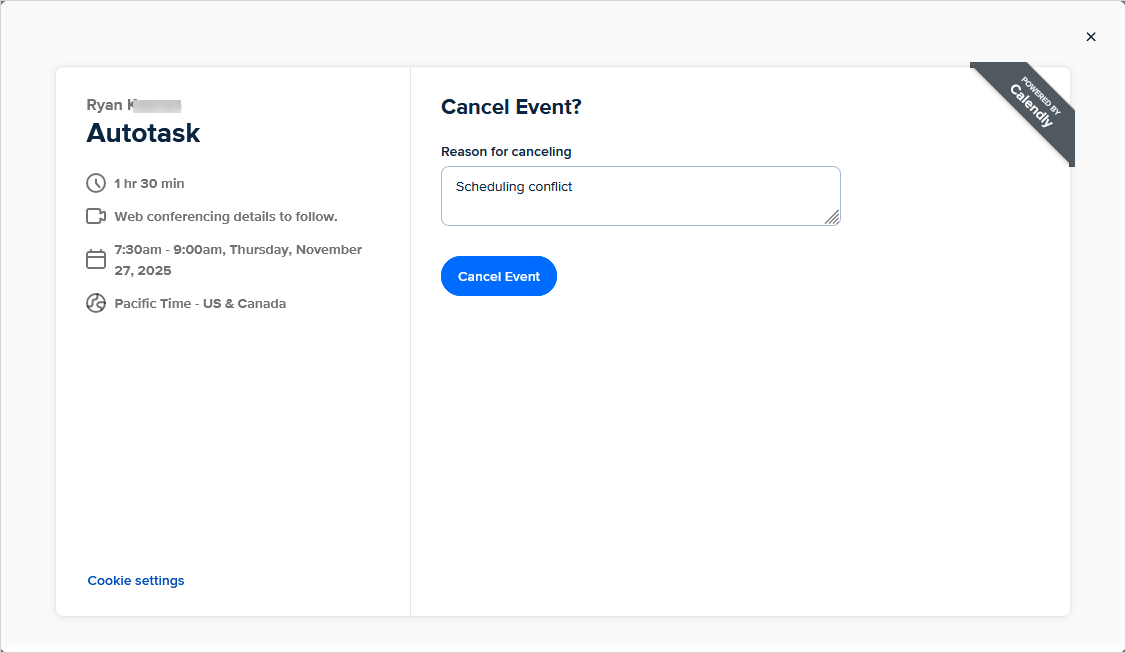Click the 1 hr 30 min duration text
The width and height of the screenshot is (1126, 653).
coord(149,183)
